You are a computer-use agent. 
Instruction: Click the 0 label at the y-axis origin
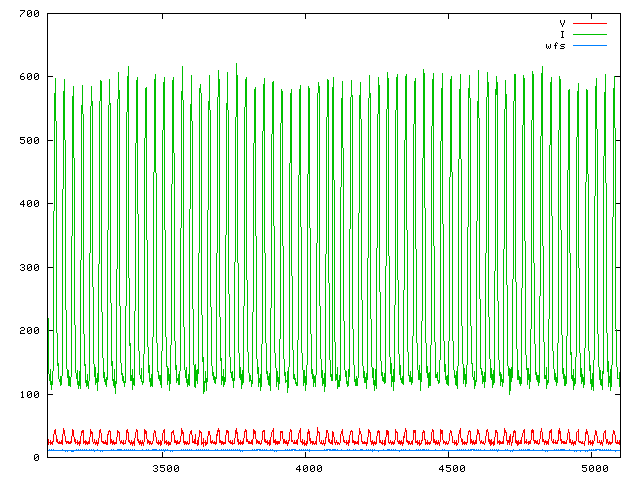tap(36, 457)
